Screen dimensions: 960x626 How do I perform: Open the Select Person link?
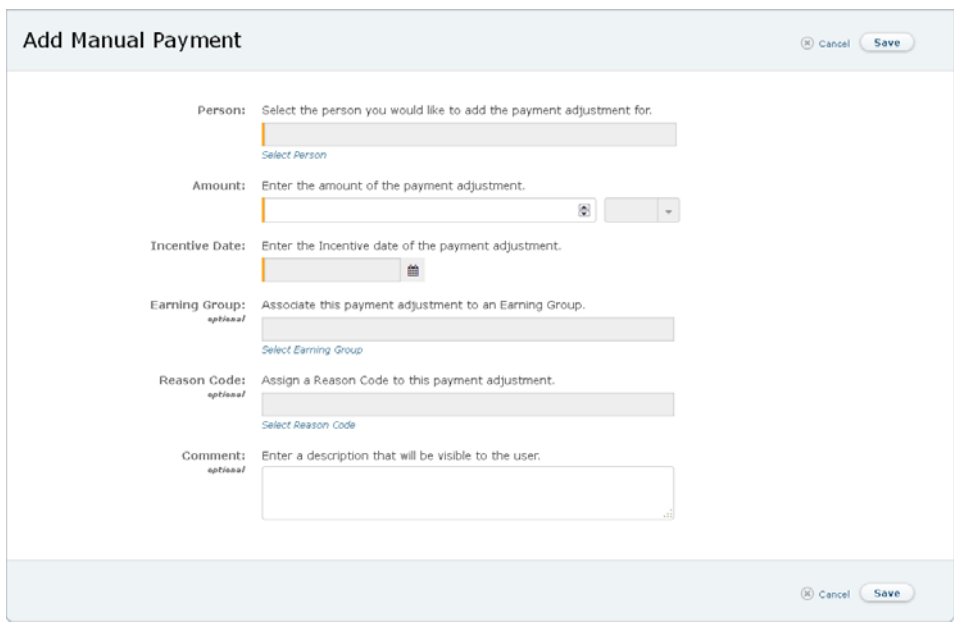pos(293,155)
